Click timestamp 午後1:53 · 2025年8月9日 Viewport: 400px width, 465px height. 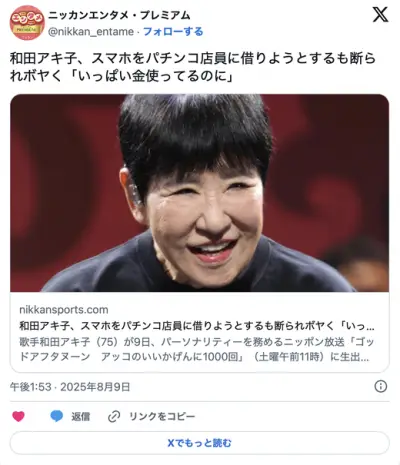[70, 387]
